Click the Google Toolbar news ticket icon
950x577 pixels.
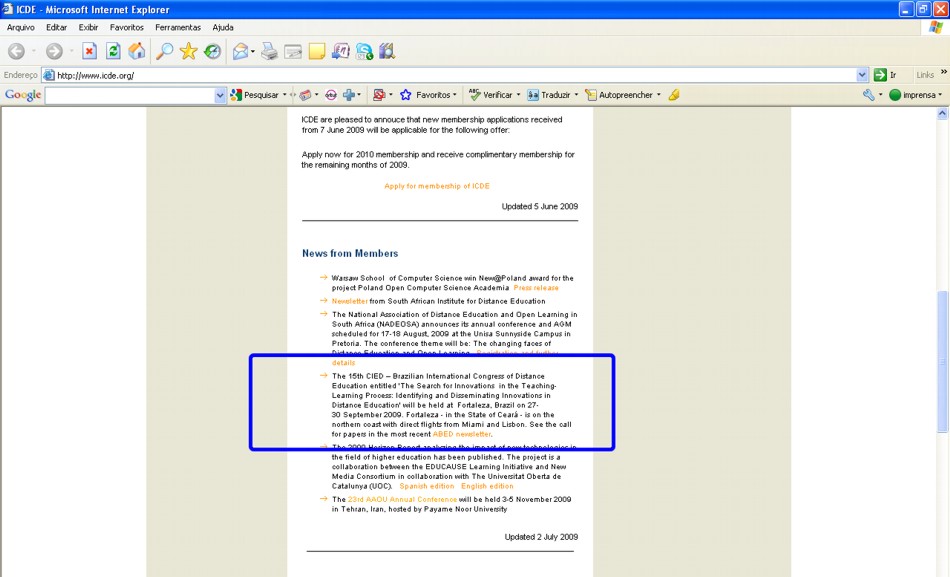[305, 95]
